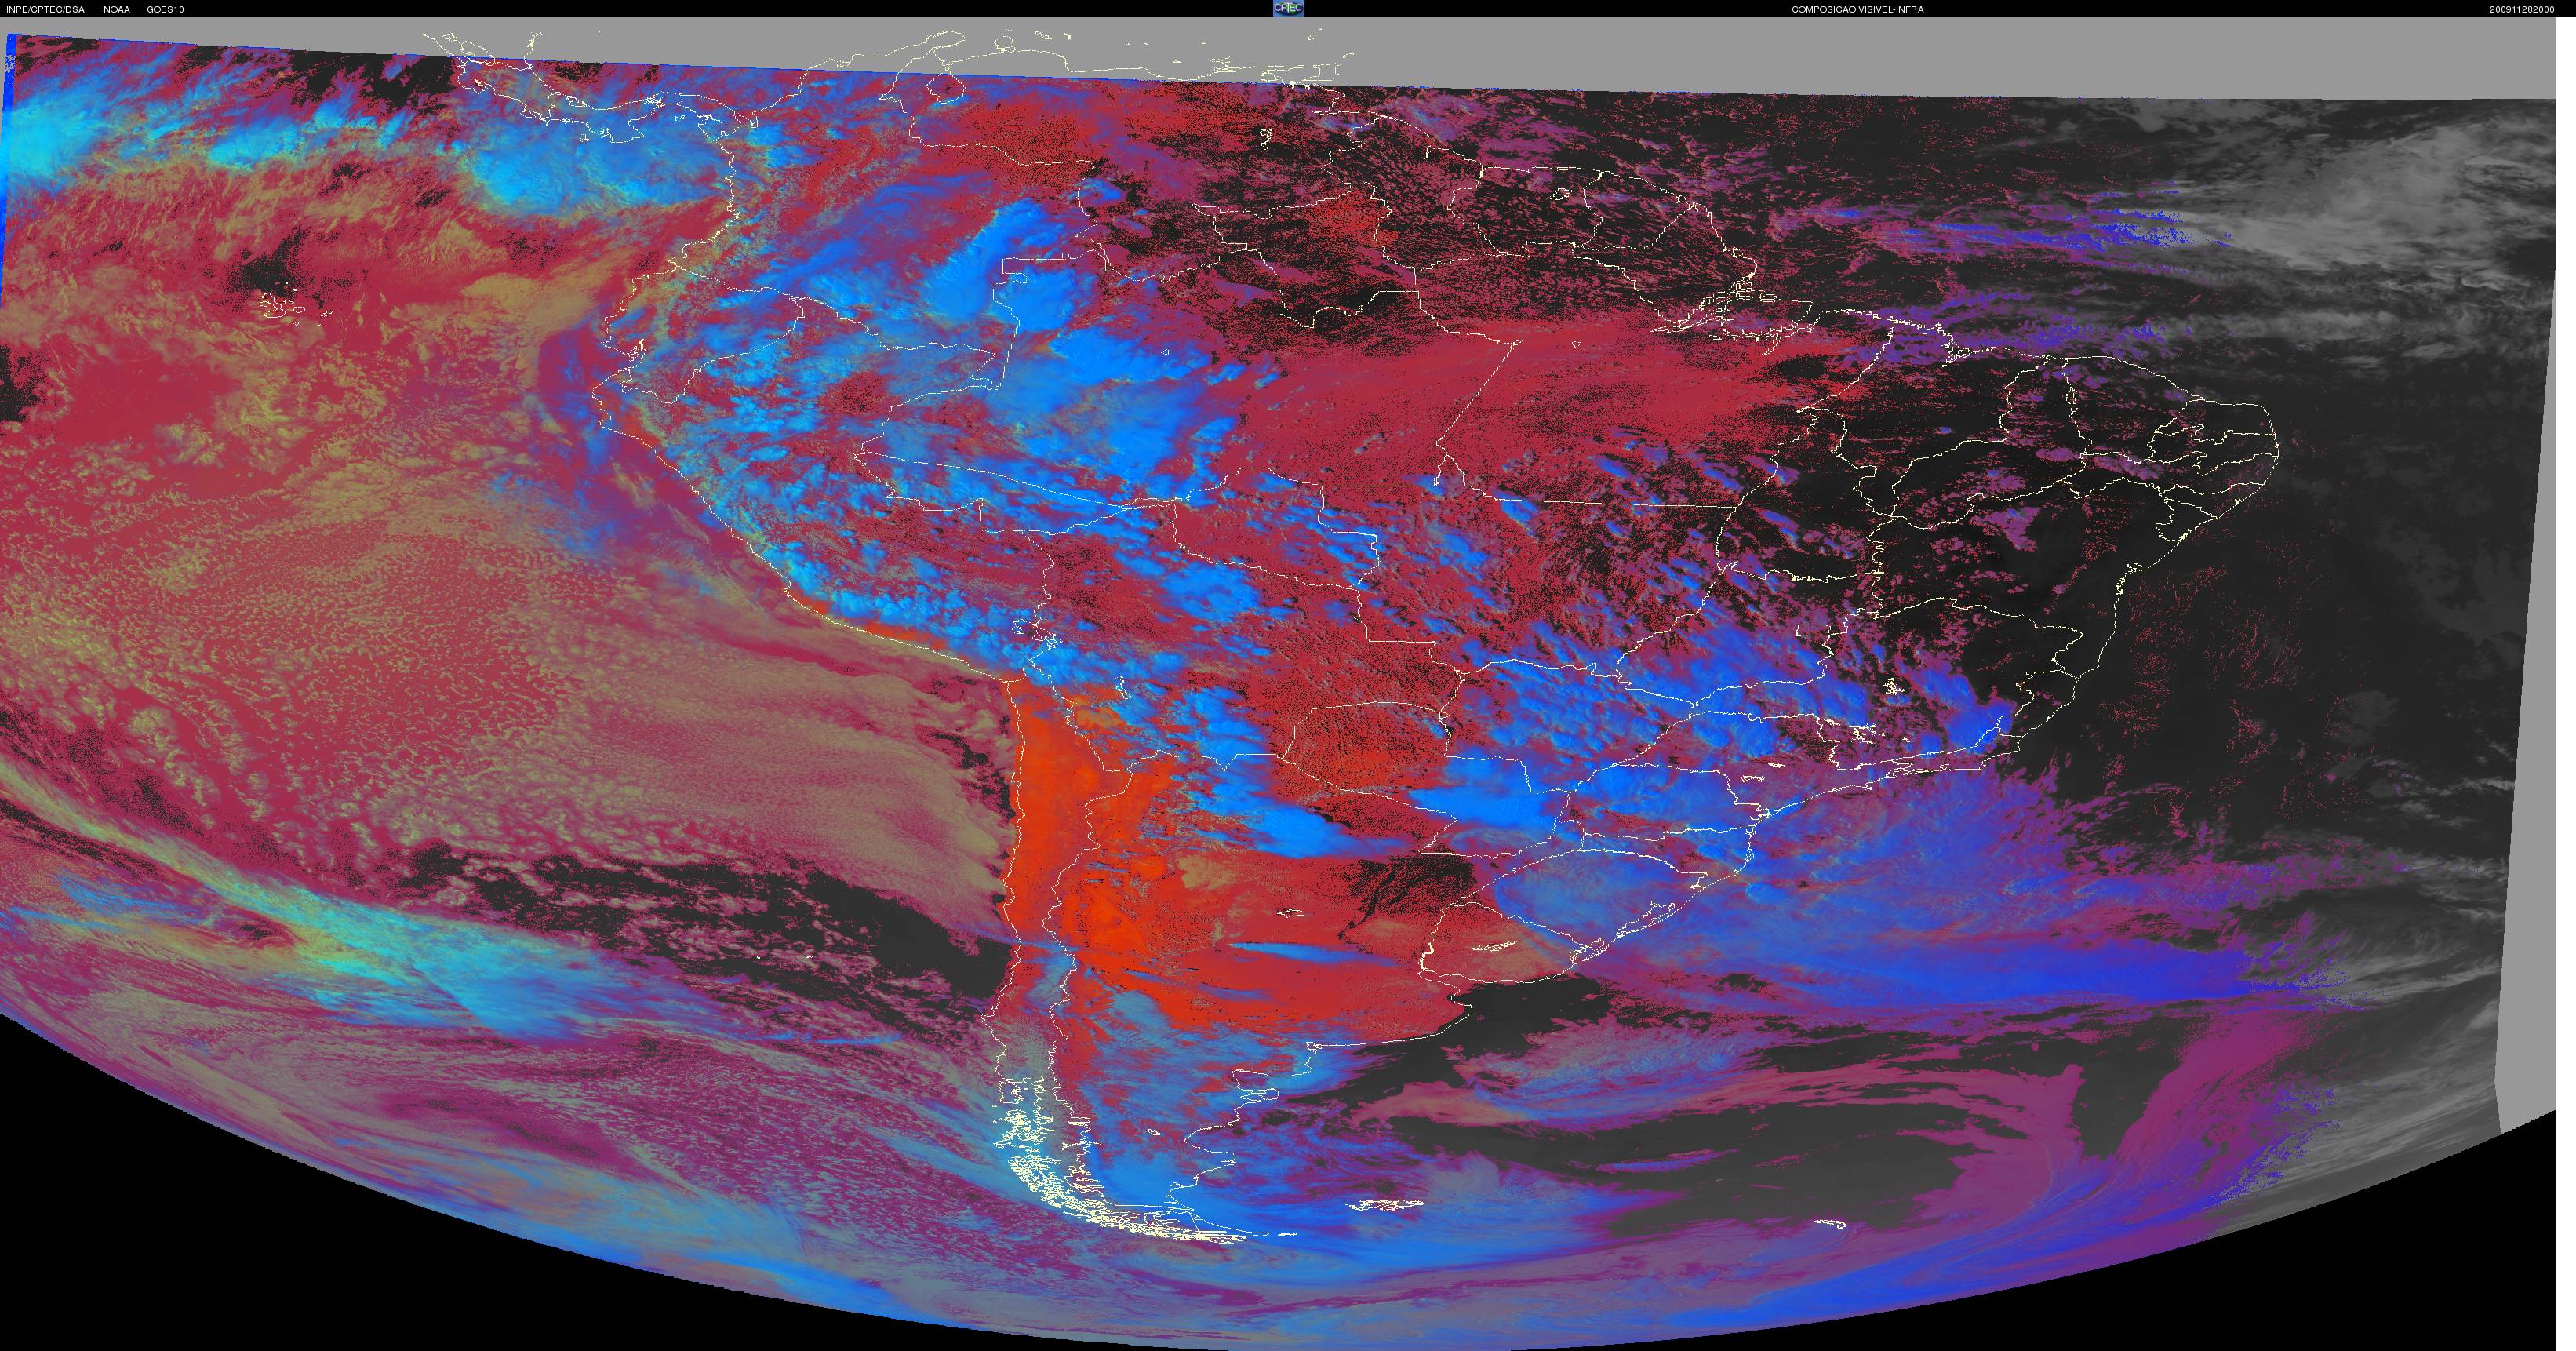Click the 'NOAA' label in header
This screenshot has height=1351, width=2576.
tap(117, 10)
